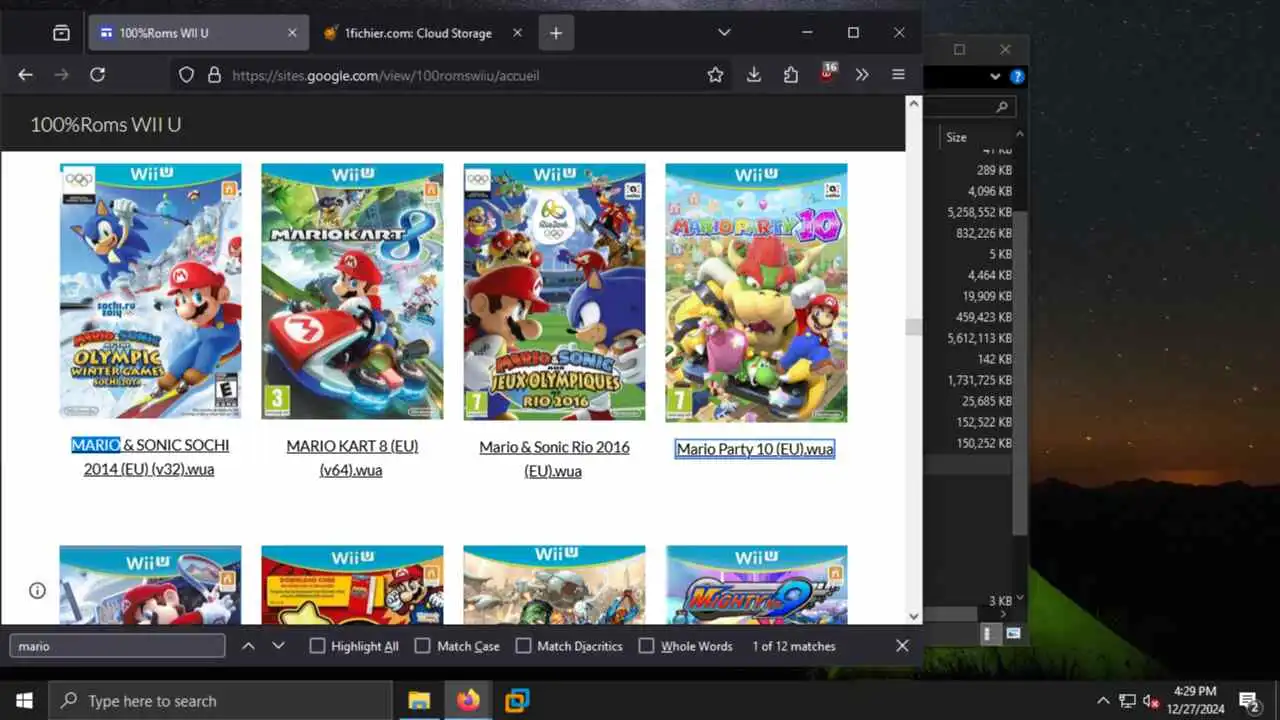This screenshot has height=720, width=1280.
Task: Open the Windows Start menu
Action: [x=24, y=700]
